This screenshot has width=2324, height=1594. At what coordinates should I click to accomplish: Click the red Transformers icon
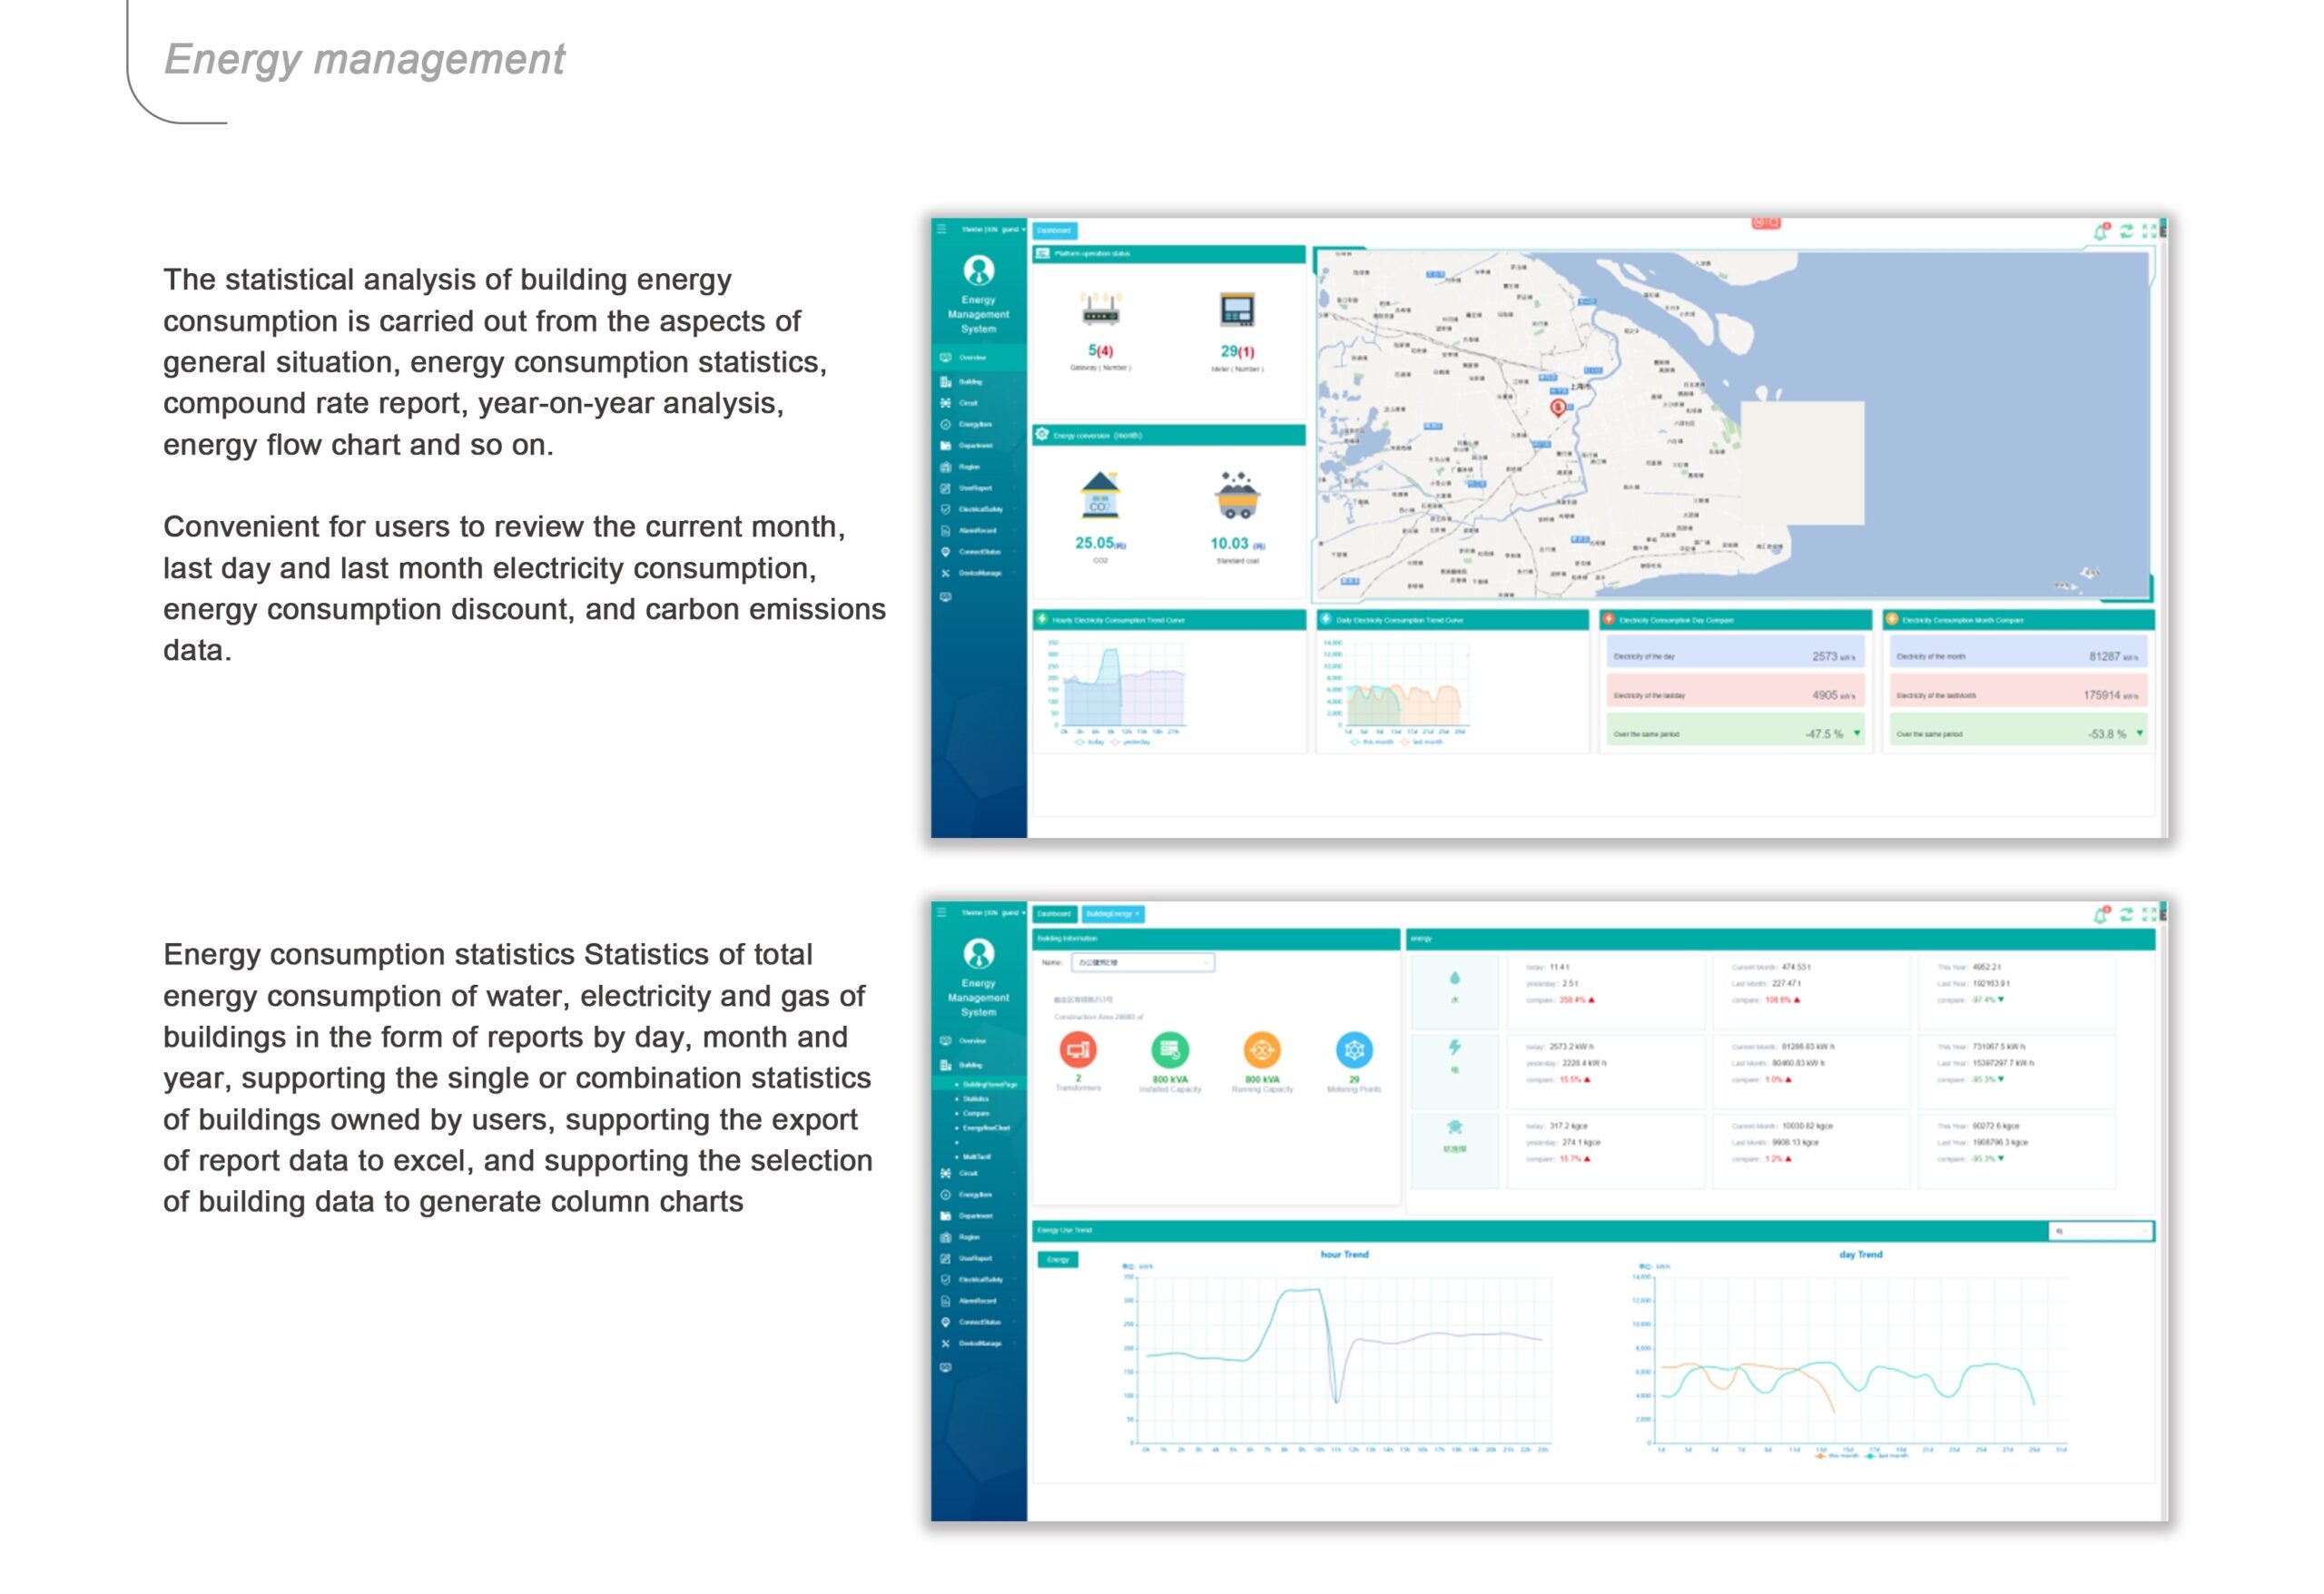click(1078, 1050)
